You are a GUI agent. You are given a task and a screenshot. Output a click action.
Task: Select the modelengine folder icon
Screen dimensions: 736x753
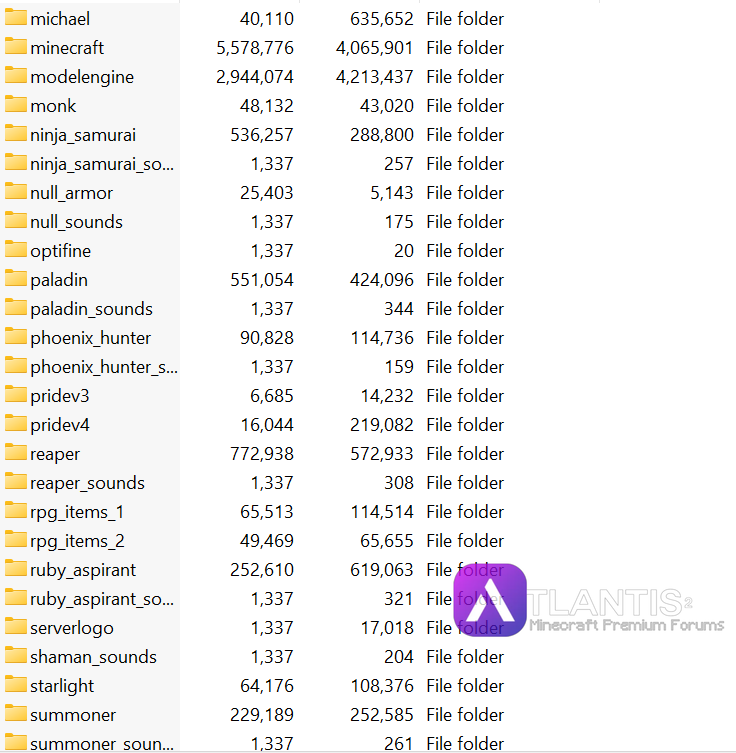pyautogui.click(x=16, y=75)
